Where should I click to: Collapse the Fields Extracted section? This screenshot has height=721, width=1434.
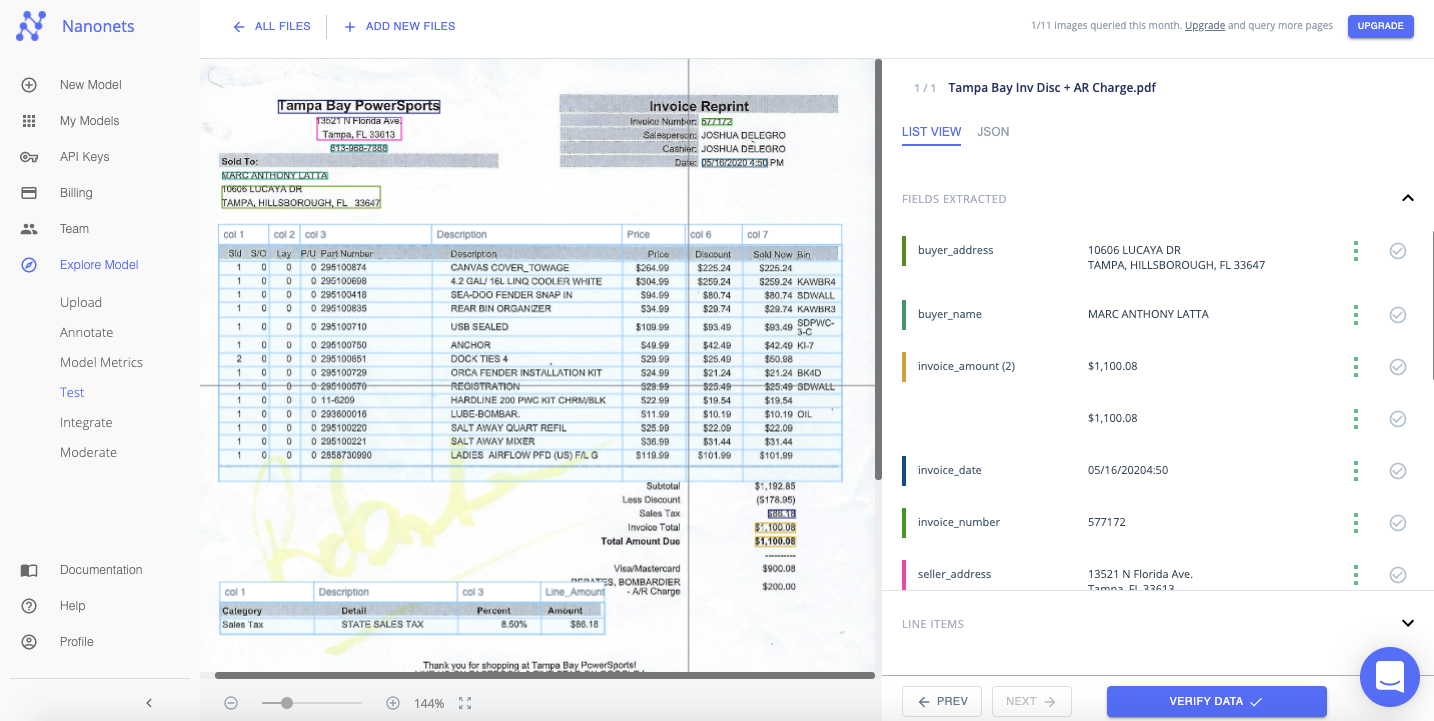click(x=1408, y=198)
